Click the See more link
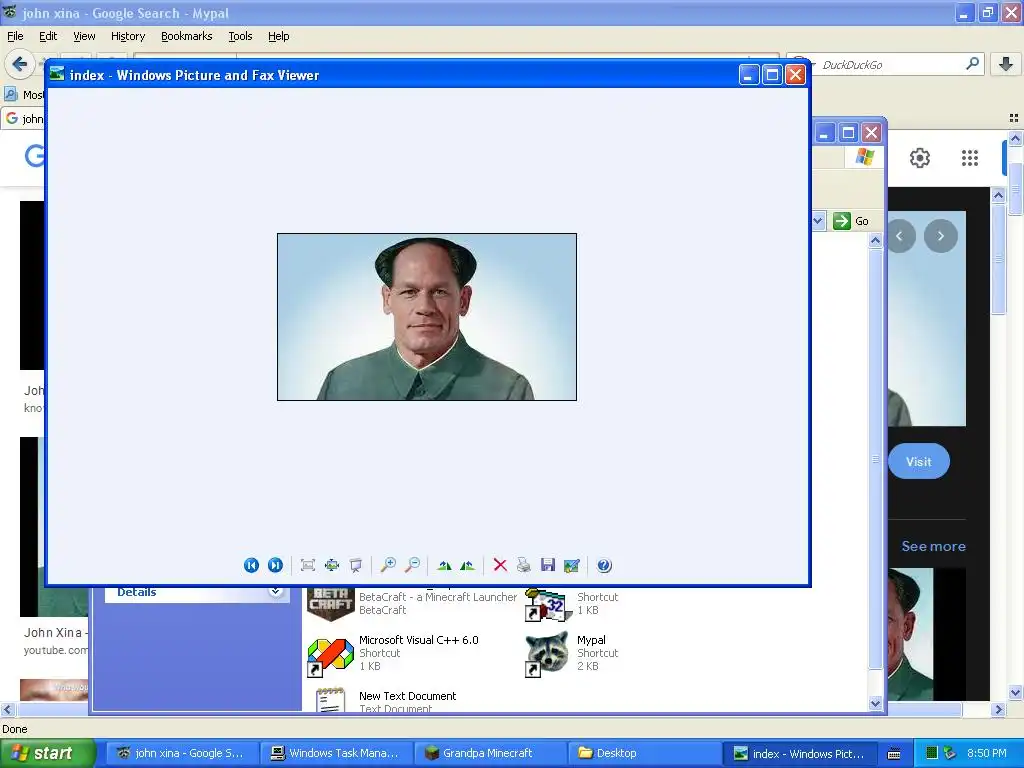 point(933,546)
